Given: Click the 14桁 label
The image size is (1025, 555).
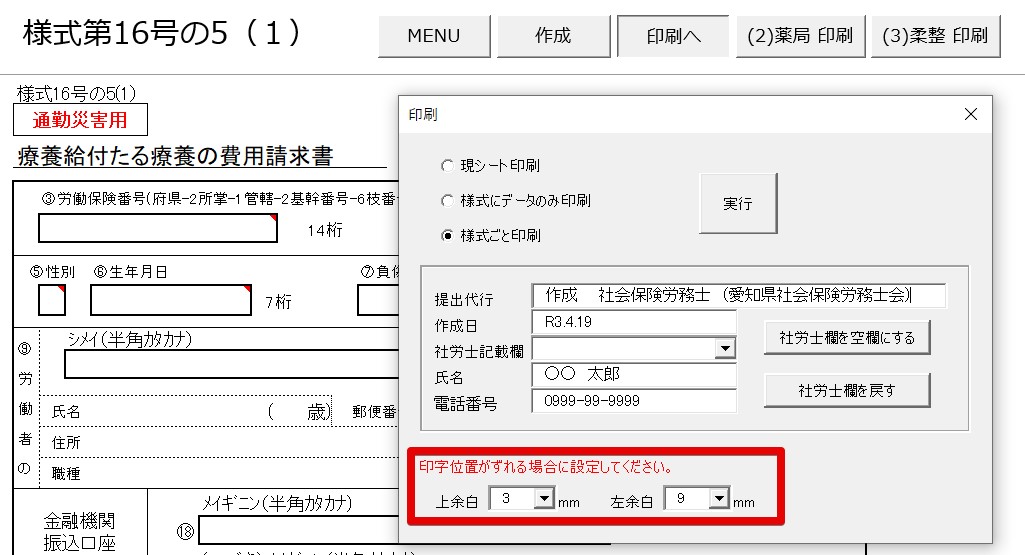Looking at the screenshot, I should click(325, 230).
